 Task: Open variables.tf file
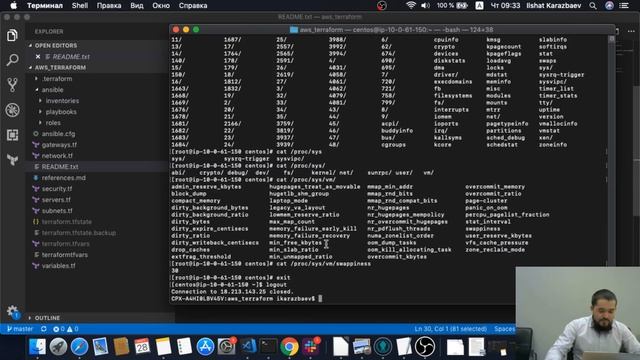pos(58,266)
